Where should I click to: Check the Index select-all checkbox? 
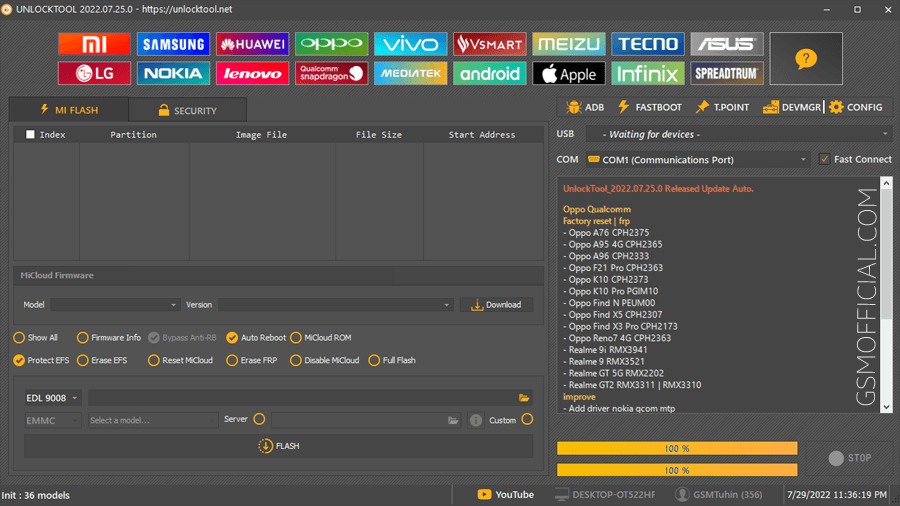(30, 134)
